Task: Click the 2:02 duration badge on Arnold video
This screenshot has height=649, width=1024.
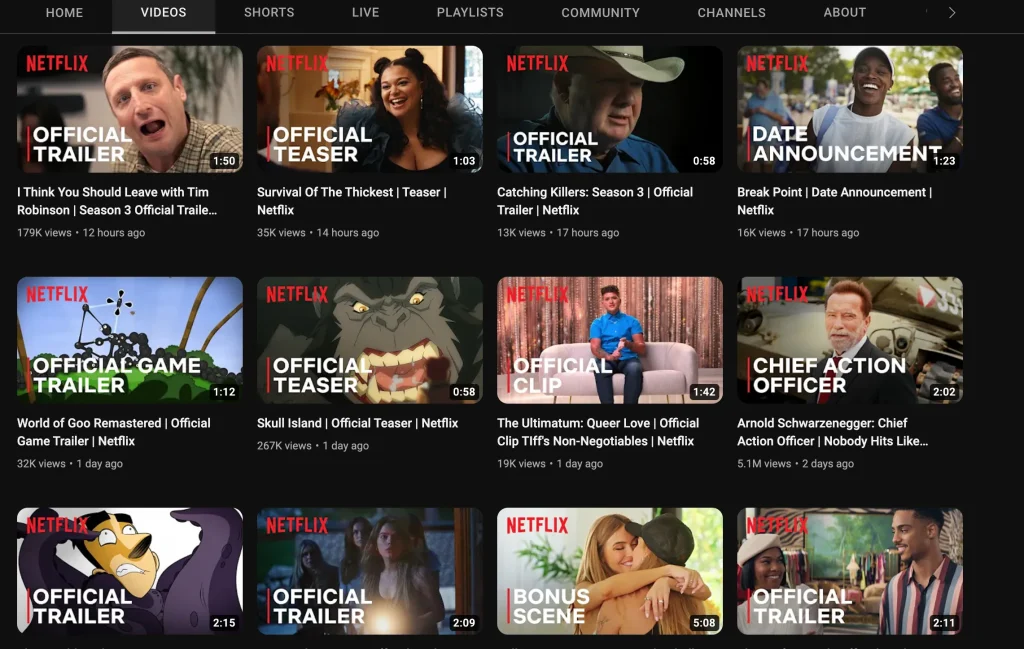Action: pos(943,392)
